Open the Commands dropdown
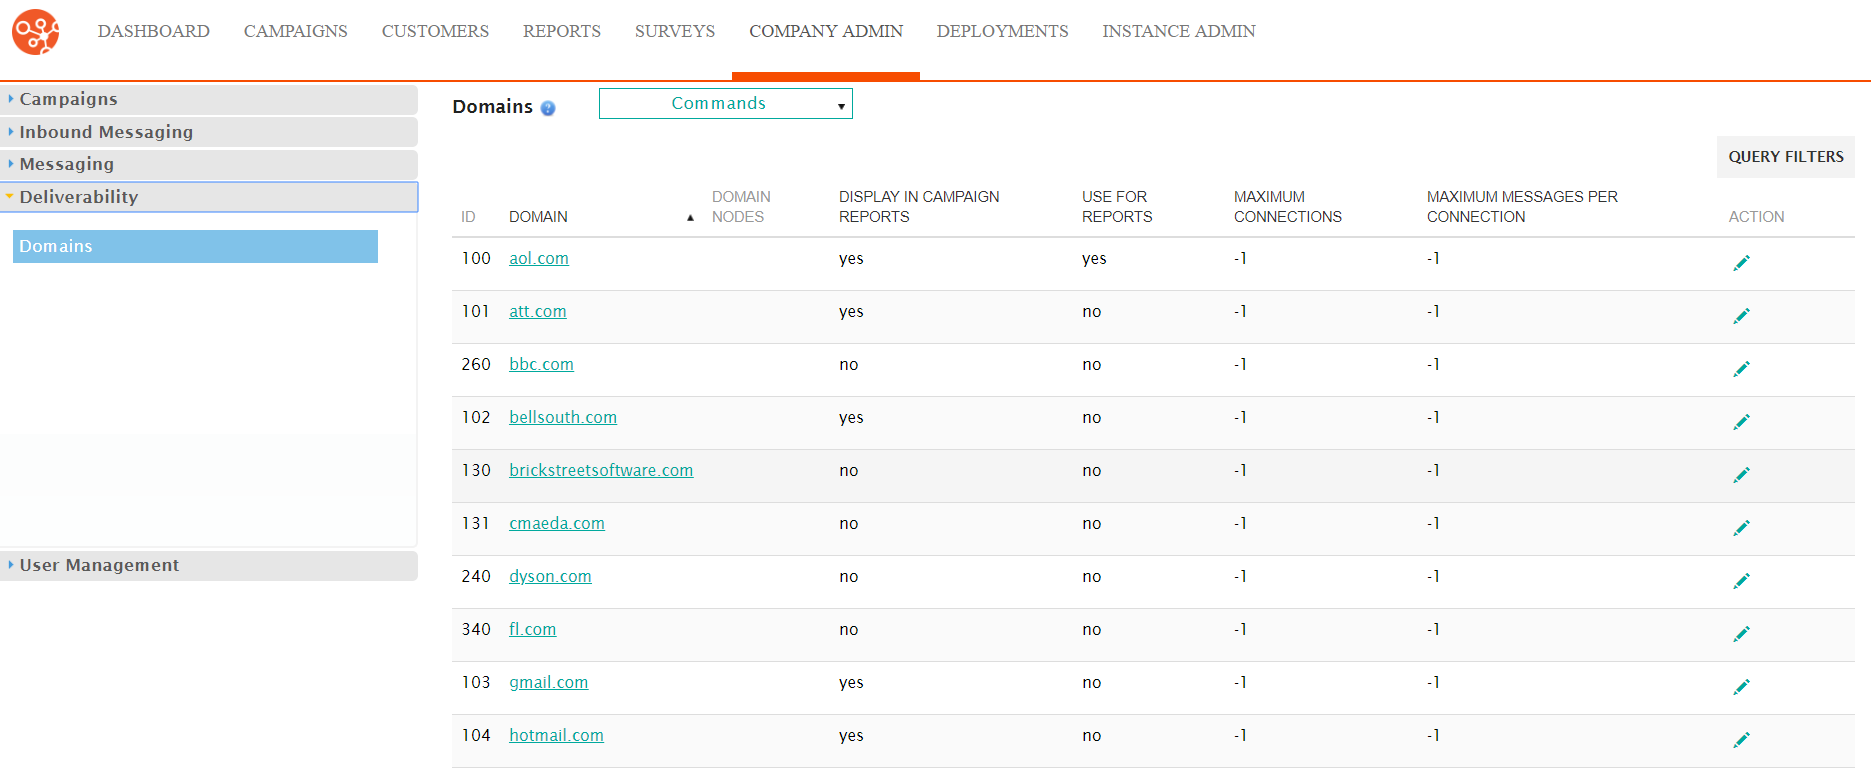1871x781 pixels. [x=726, y=104]
